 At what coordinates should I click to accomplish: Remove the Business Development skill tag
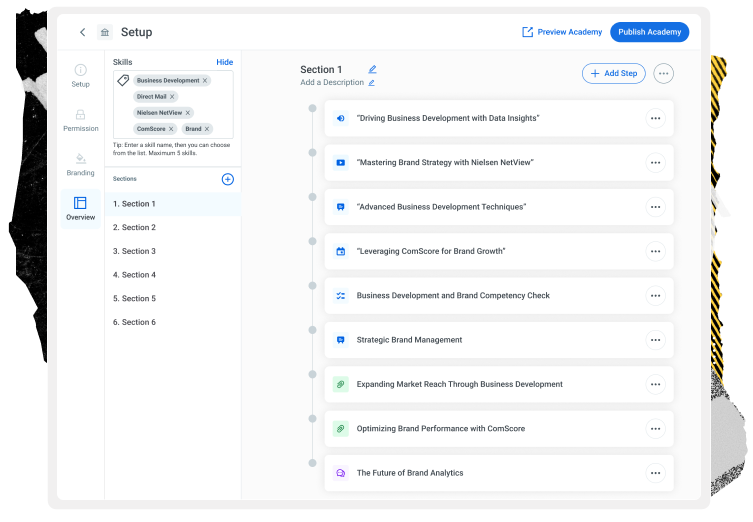click(205, 81)
